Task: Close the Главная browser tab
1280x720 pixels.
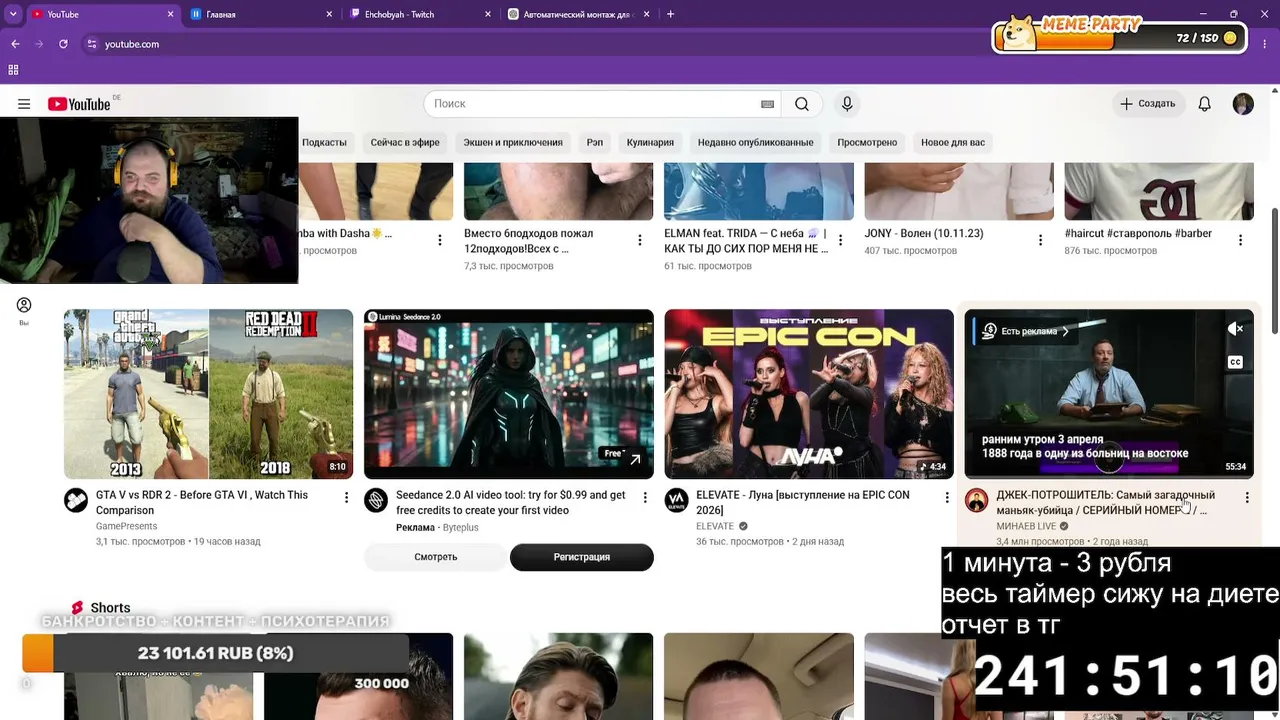Action: tap(329, 14)
